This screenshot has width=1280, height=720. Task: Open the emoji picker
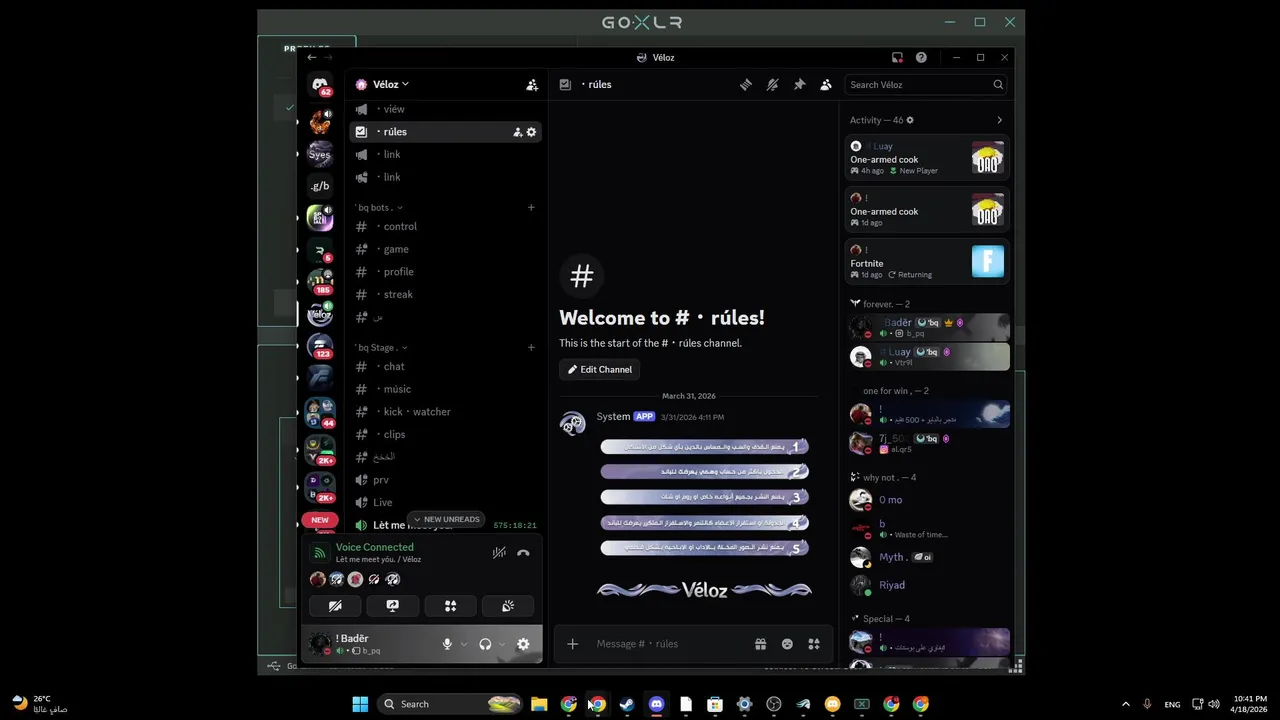pos(787,644)
